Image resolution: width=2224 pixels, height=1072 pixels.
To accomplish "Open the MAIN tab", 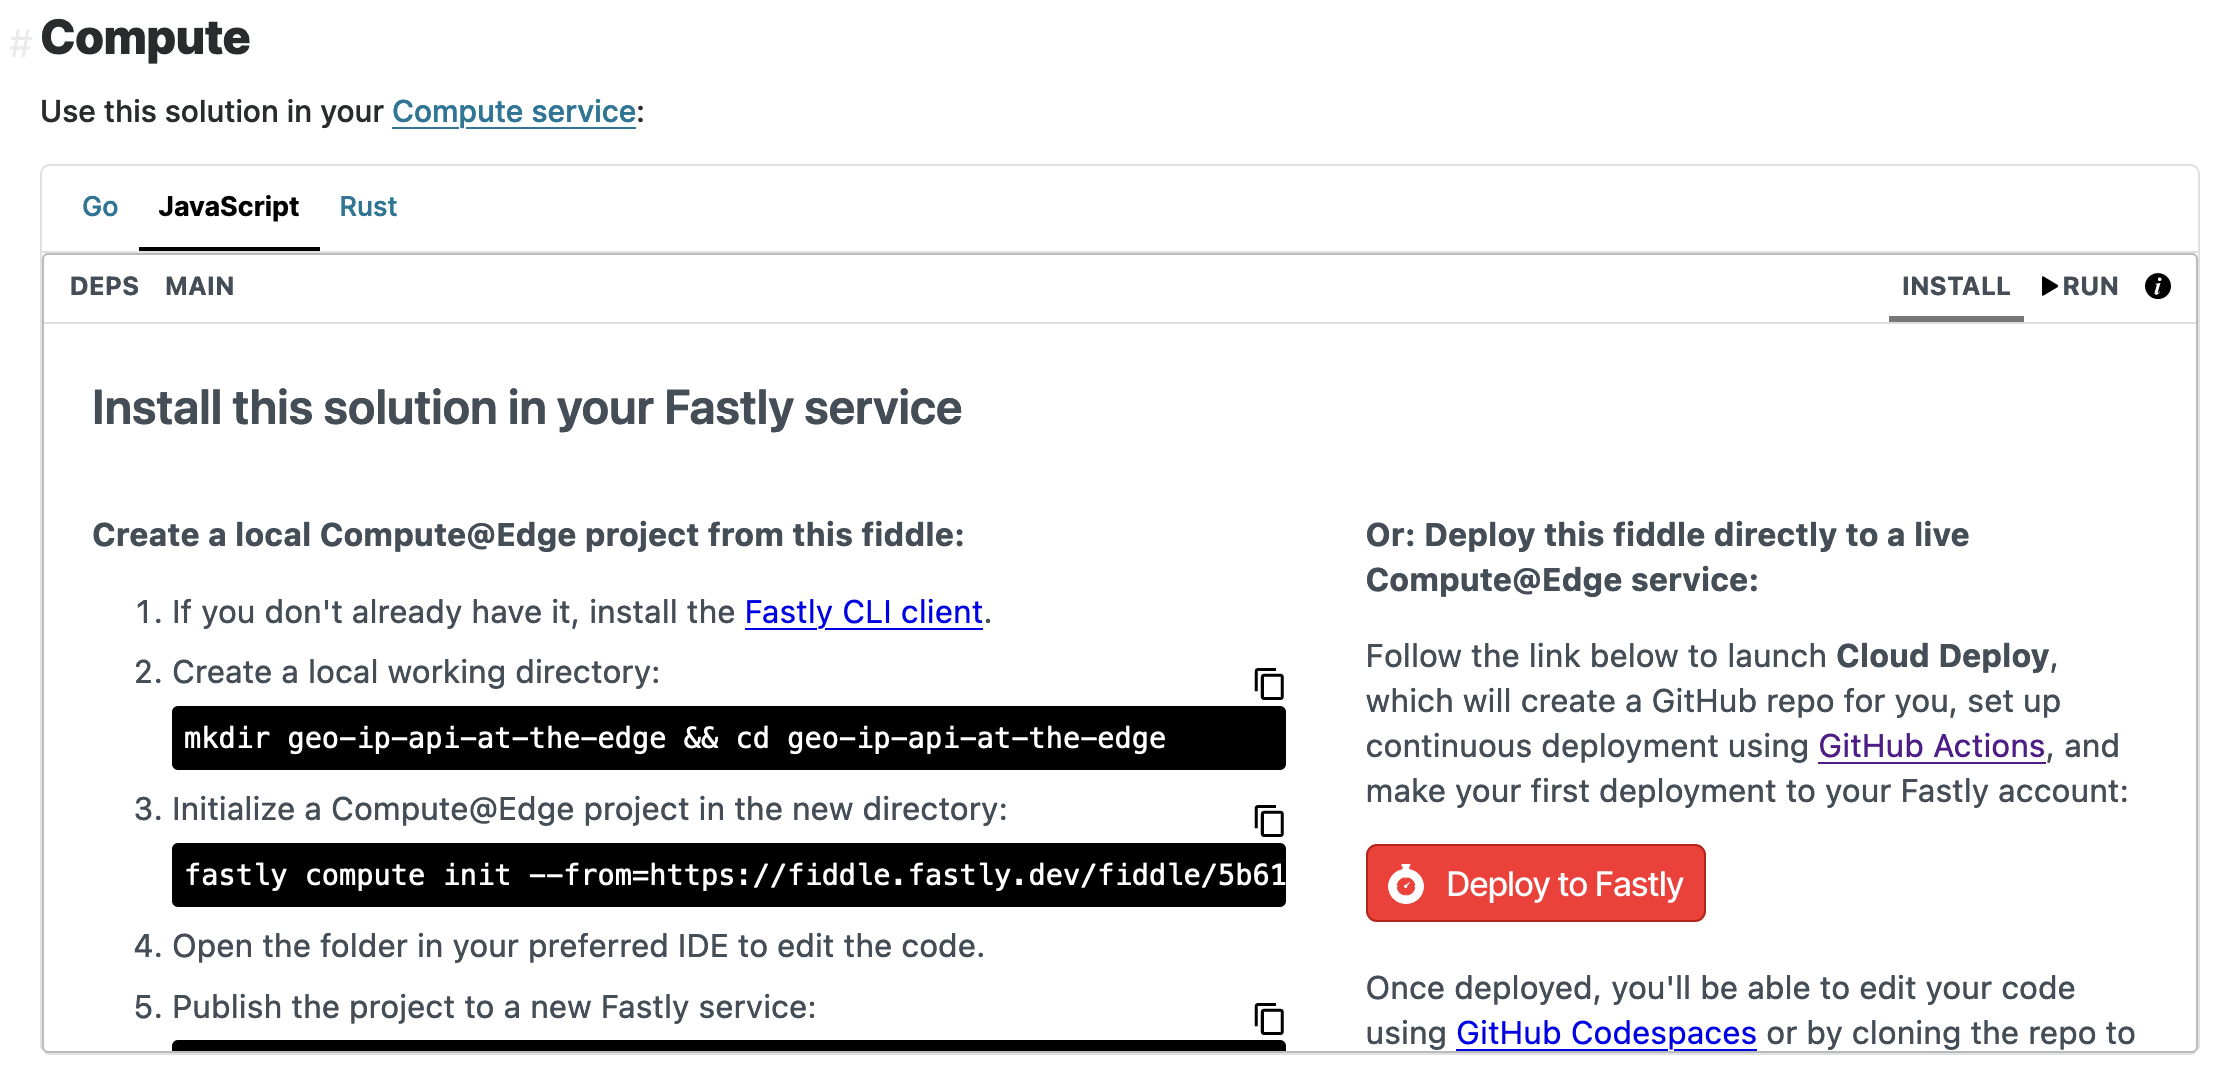I will [200, 287].
